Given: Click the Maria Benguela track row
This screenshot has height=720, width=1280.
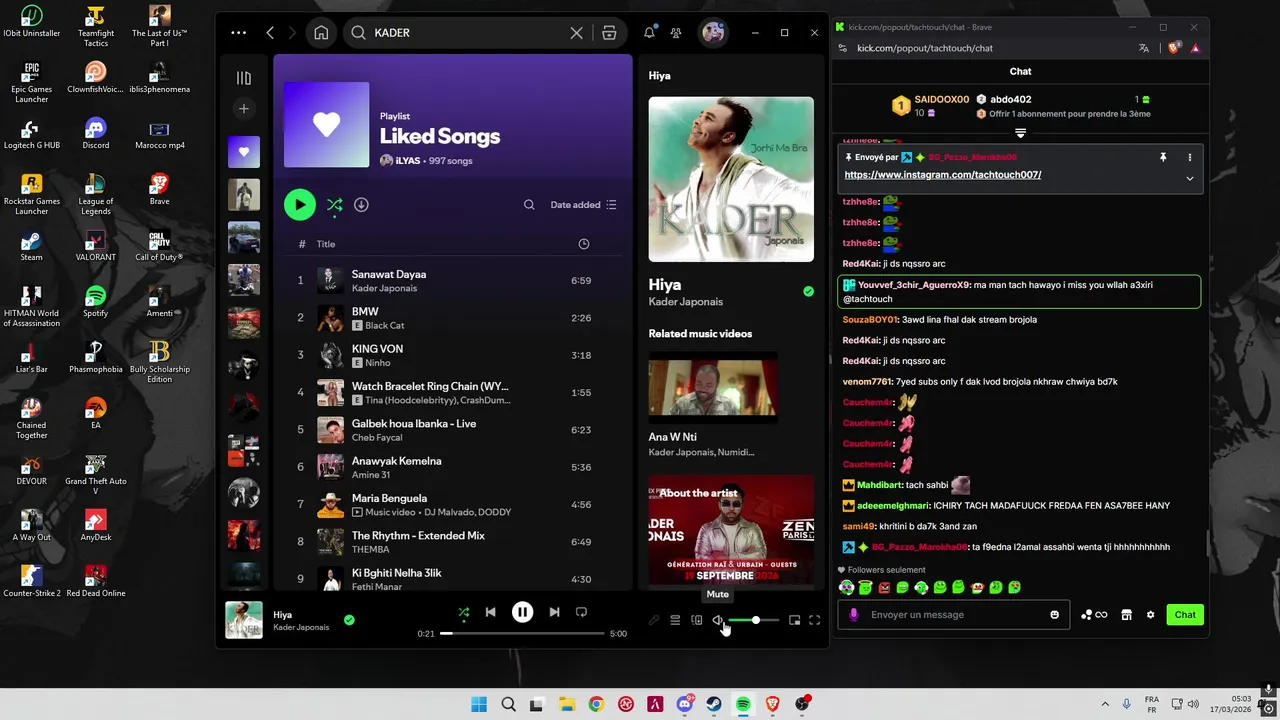Looking at the screenshot, I should coord(451,505).
